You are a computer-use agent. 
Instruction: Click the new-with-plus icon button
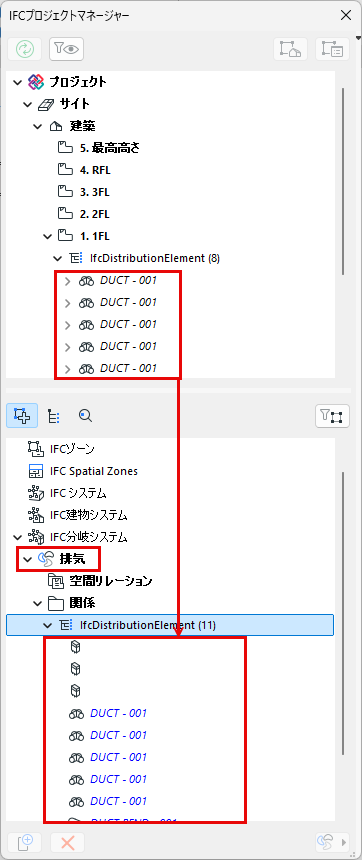point(25,842)
